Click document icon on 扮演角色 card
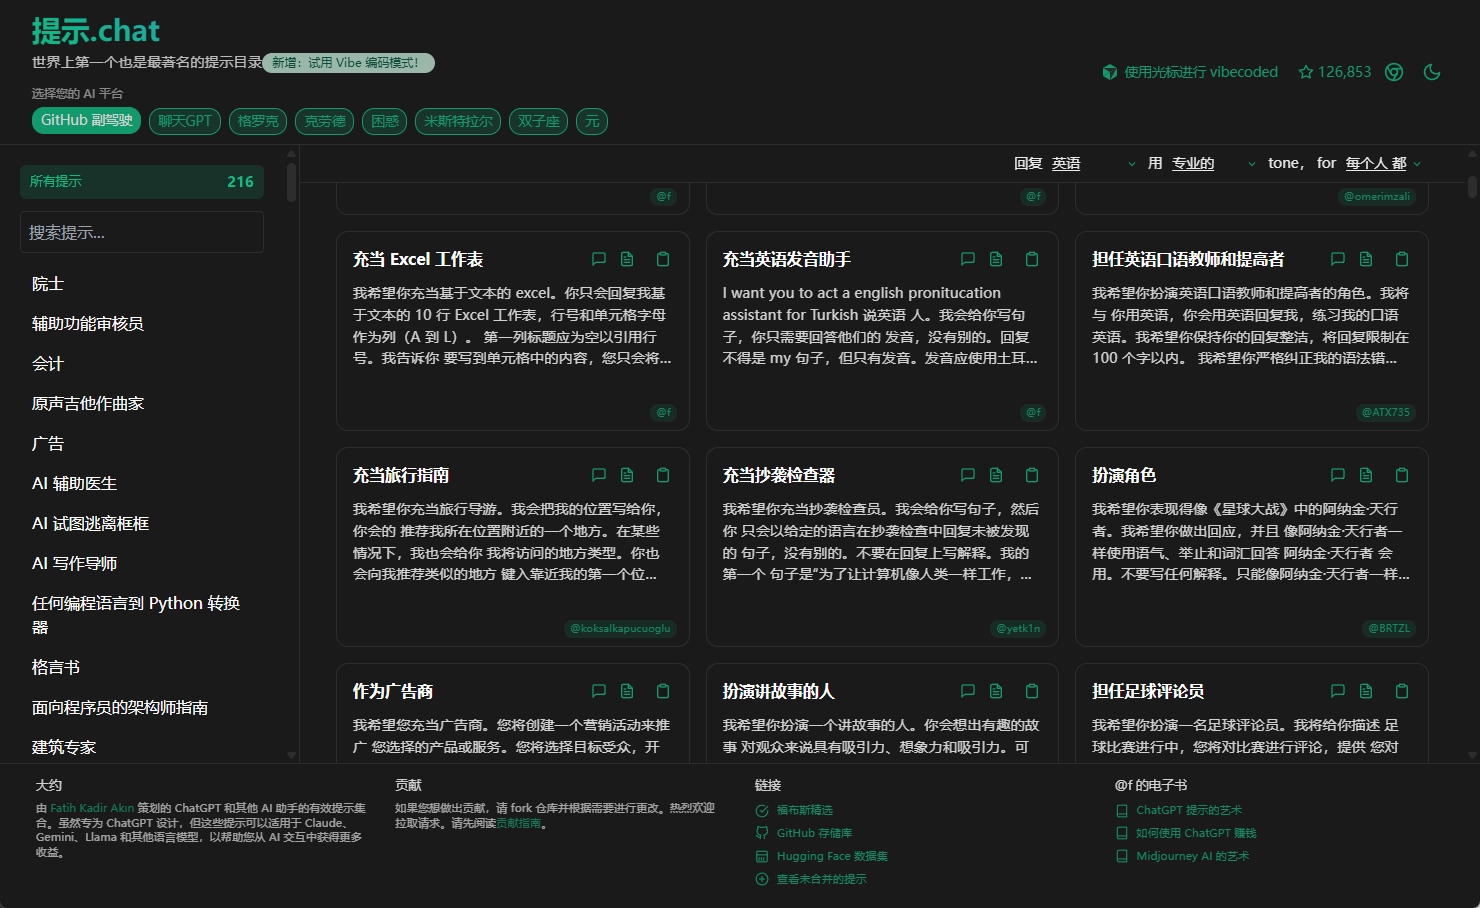 click(x=1366, y=475)
